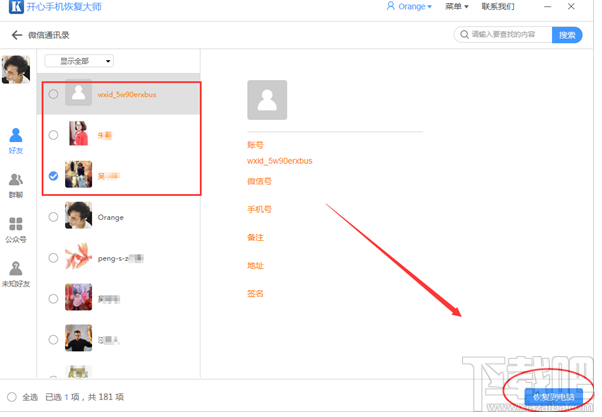This screenshot has width=602, height=417.
Task: Click the Orange account user icon
Action: pos(390,6)
